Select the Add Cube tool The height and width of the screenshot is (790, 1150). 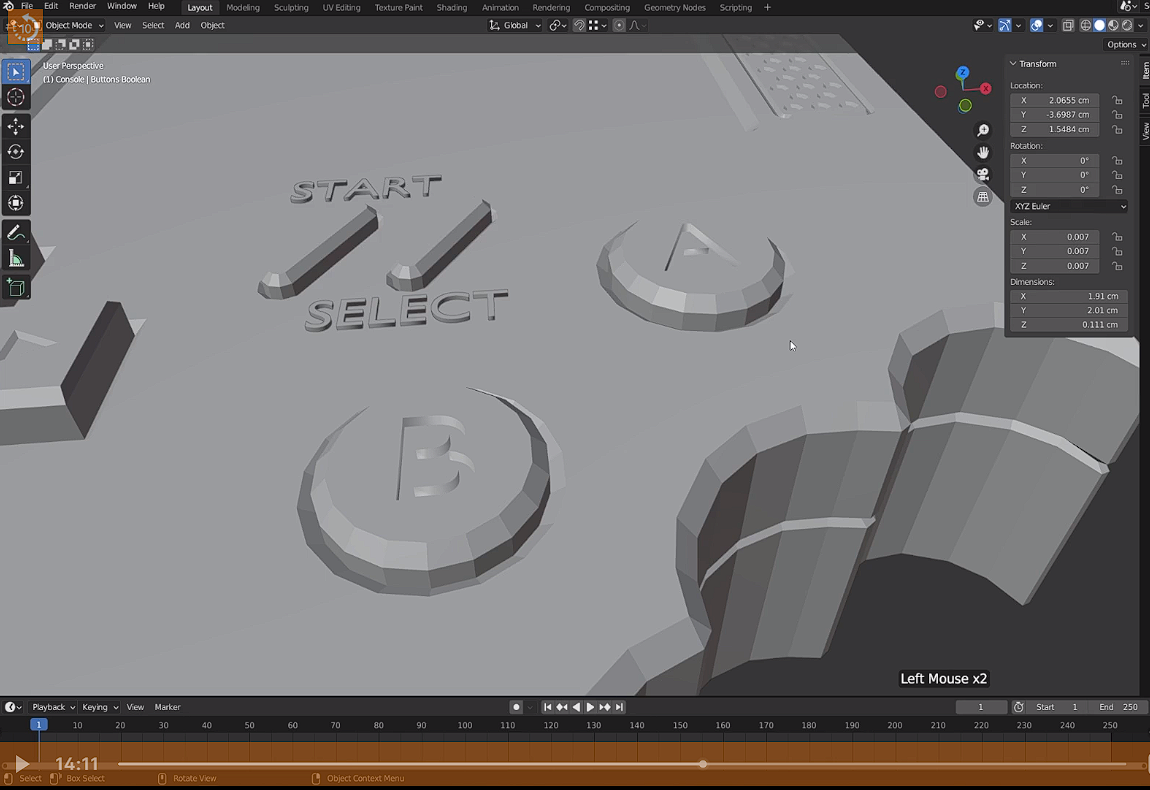point(15,288)
